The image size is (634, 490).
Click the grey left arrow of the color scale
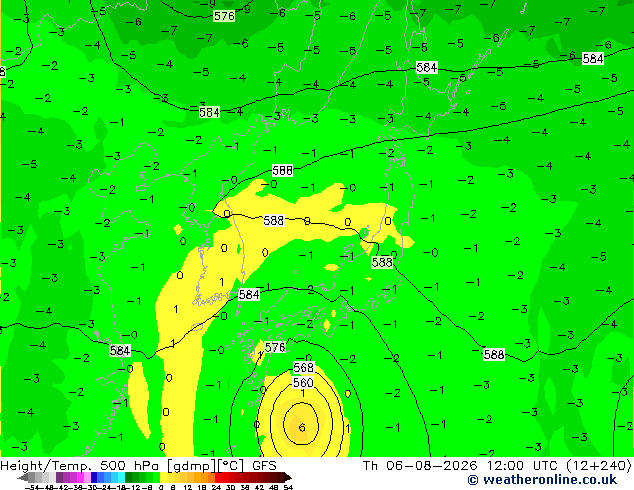point(23,478)
